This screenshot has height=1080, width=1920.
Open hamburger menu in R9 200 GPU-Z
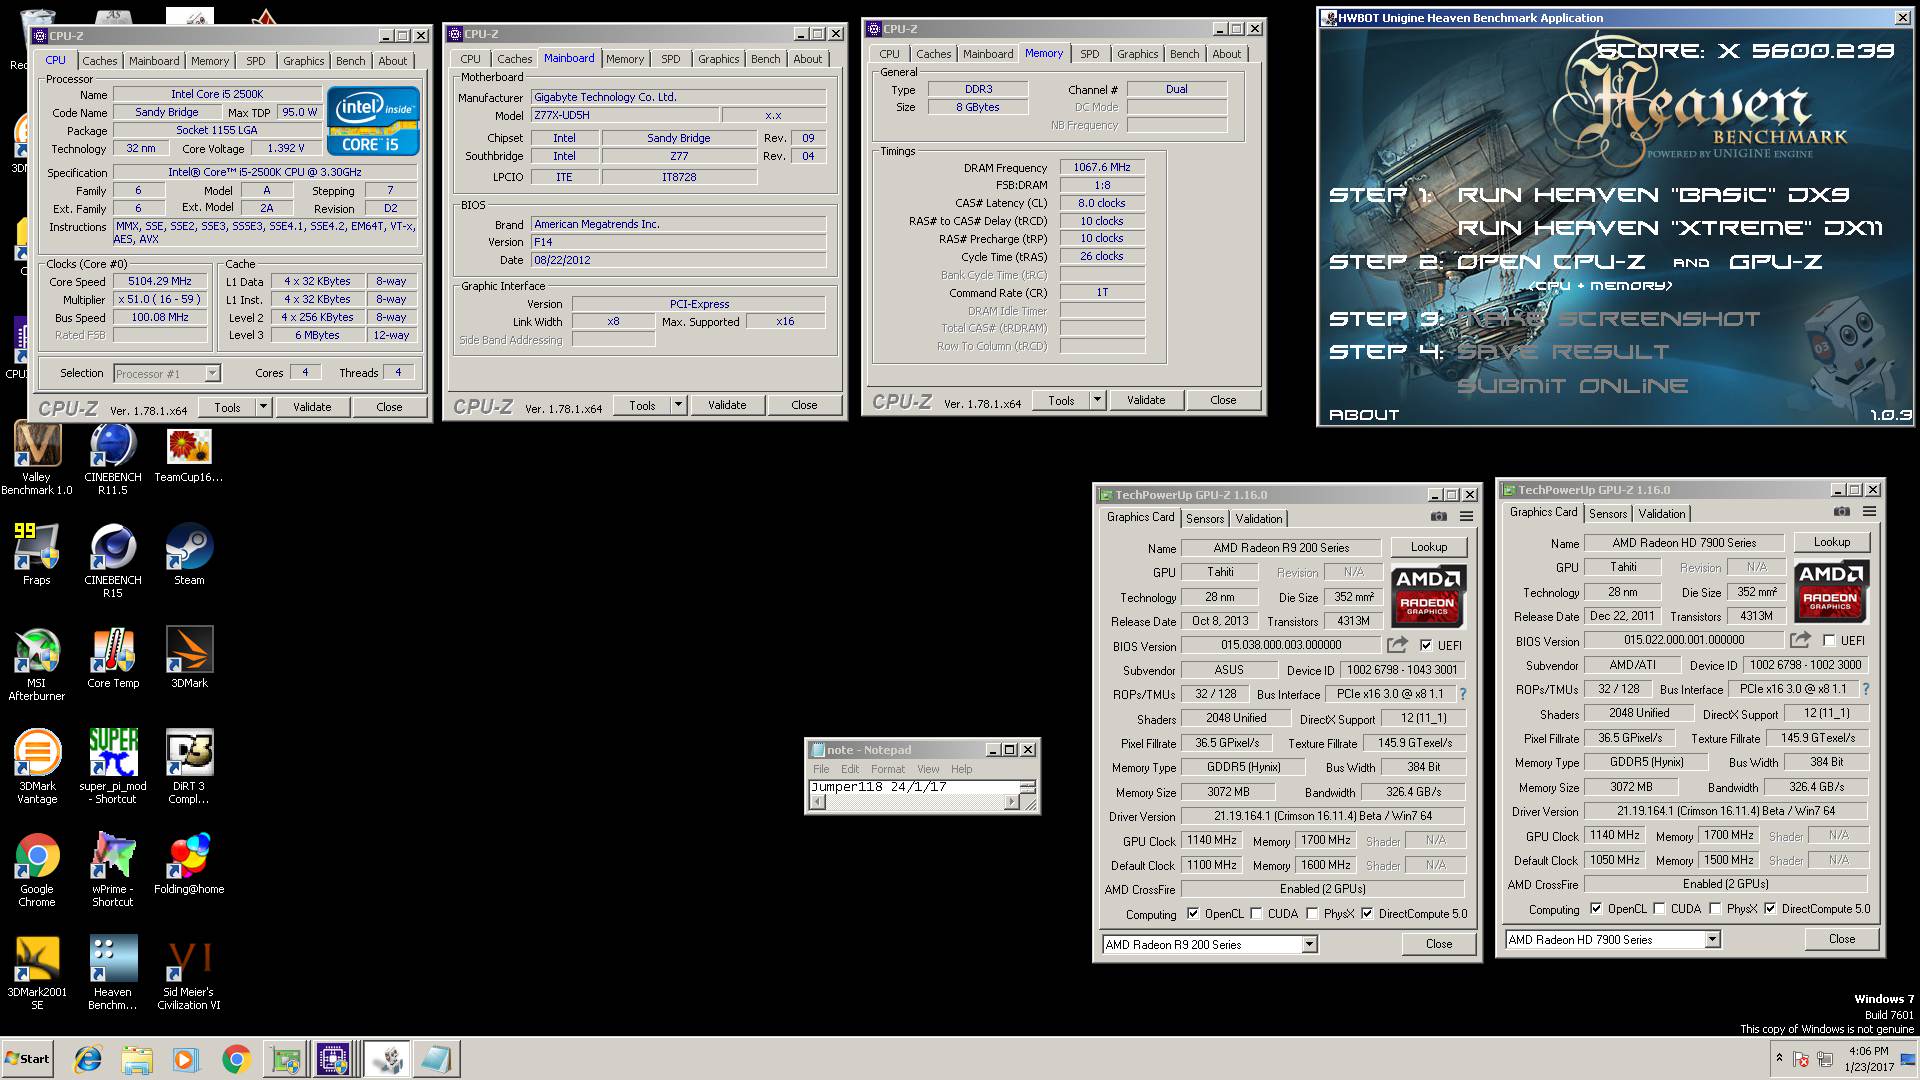(1466, 517)
